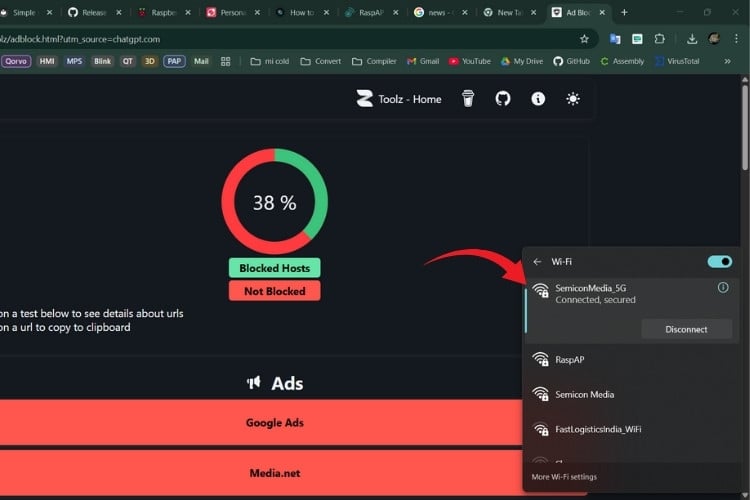Switch to the How to browser tab

point(301,12)
